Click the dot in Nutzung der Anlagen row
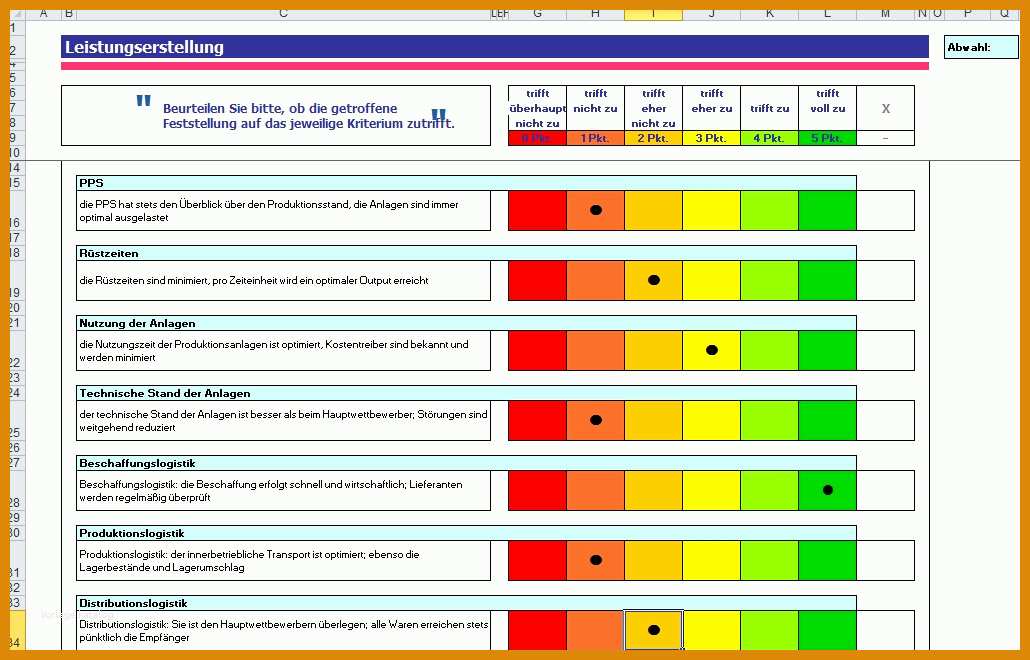Image resolution: width=1030 pixels, height=660 pixels. pos(711,350)
